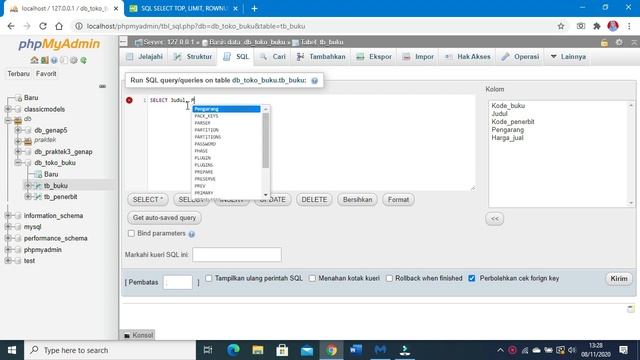Open the browser extensions puzzle icon

point(597,26)
